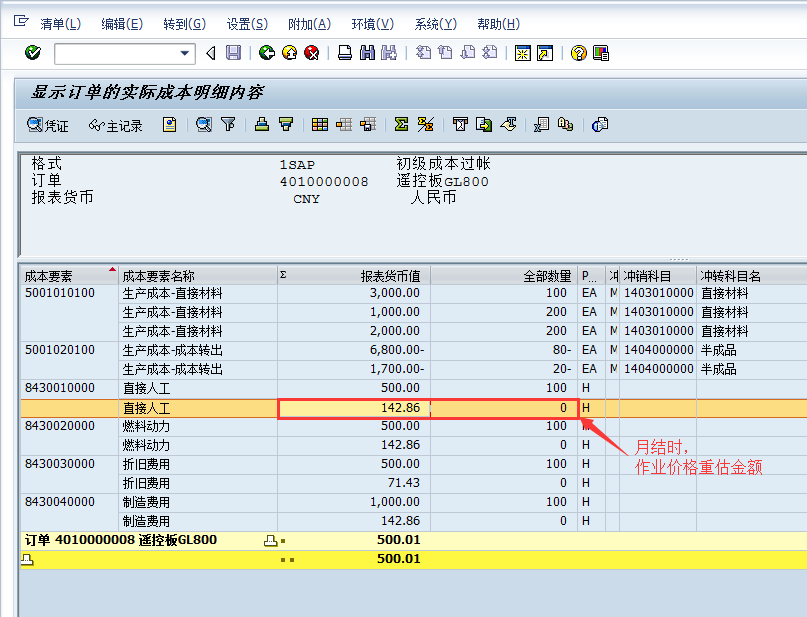The height and width of the screenshot is (617, 807).
Task: Open 主记录 for the cost element
Action: tap(118, 124)
